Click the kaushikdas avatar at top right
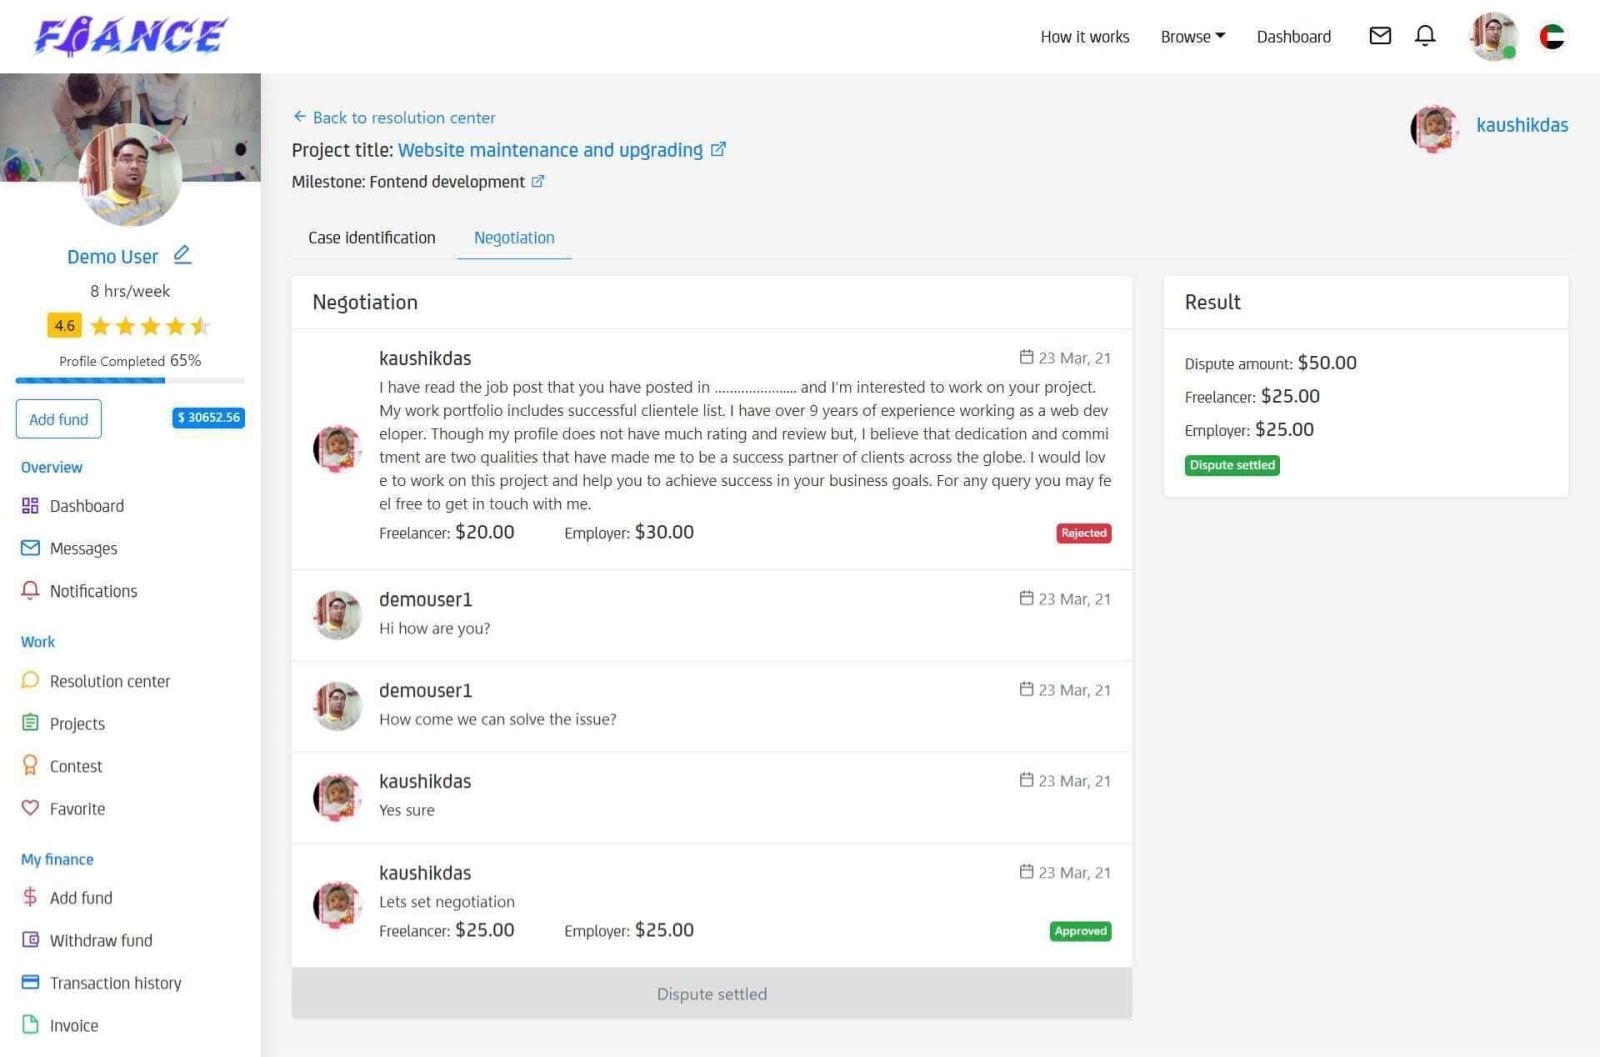Screen dimensions: 1600x1057 tap(1434, 129)
